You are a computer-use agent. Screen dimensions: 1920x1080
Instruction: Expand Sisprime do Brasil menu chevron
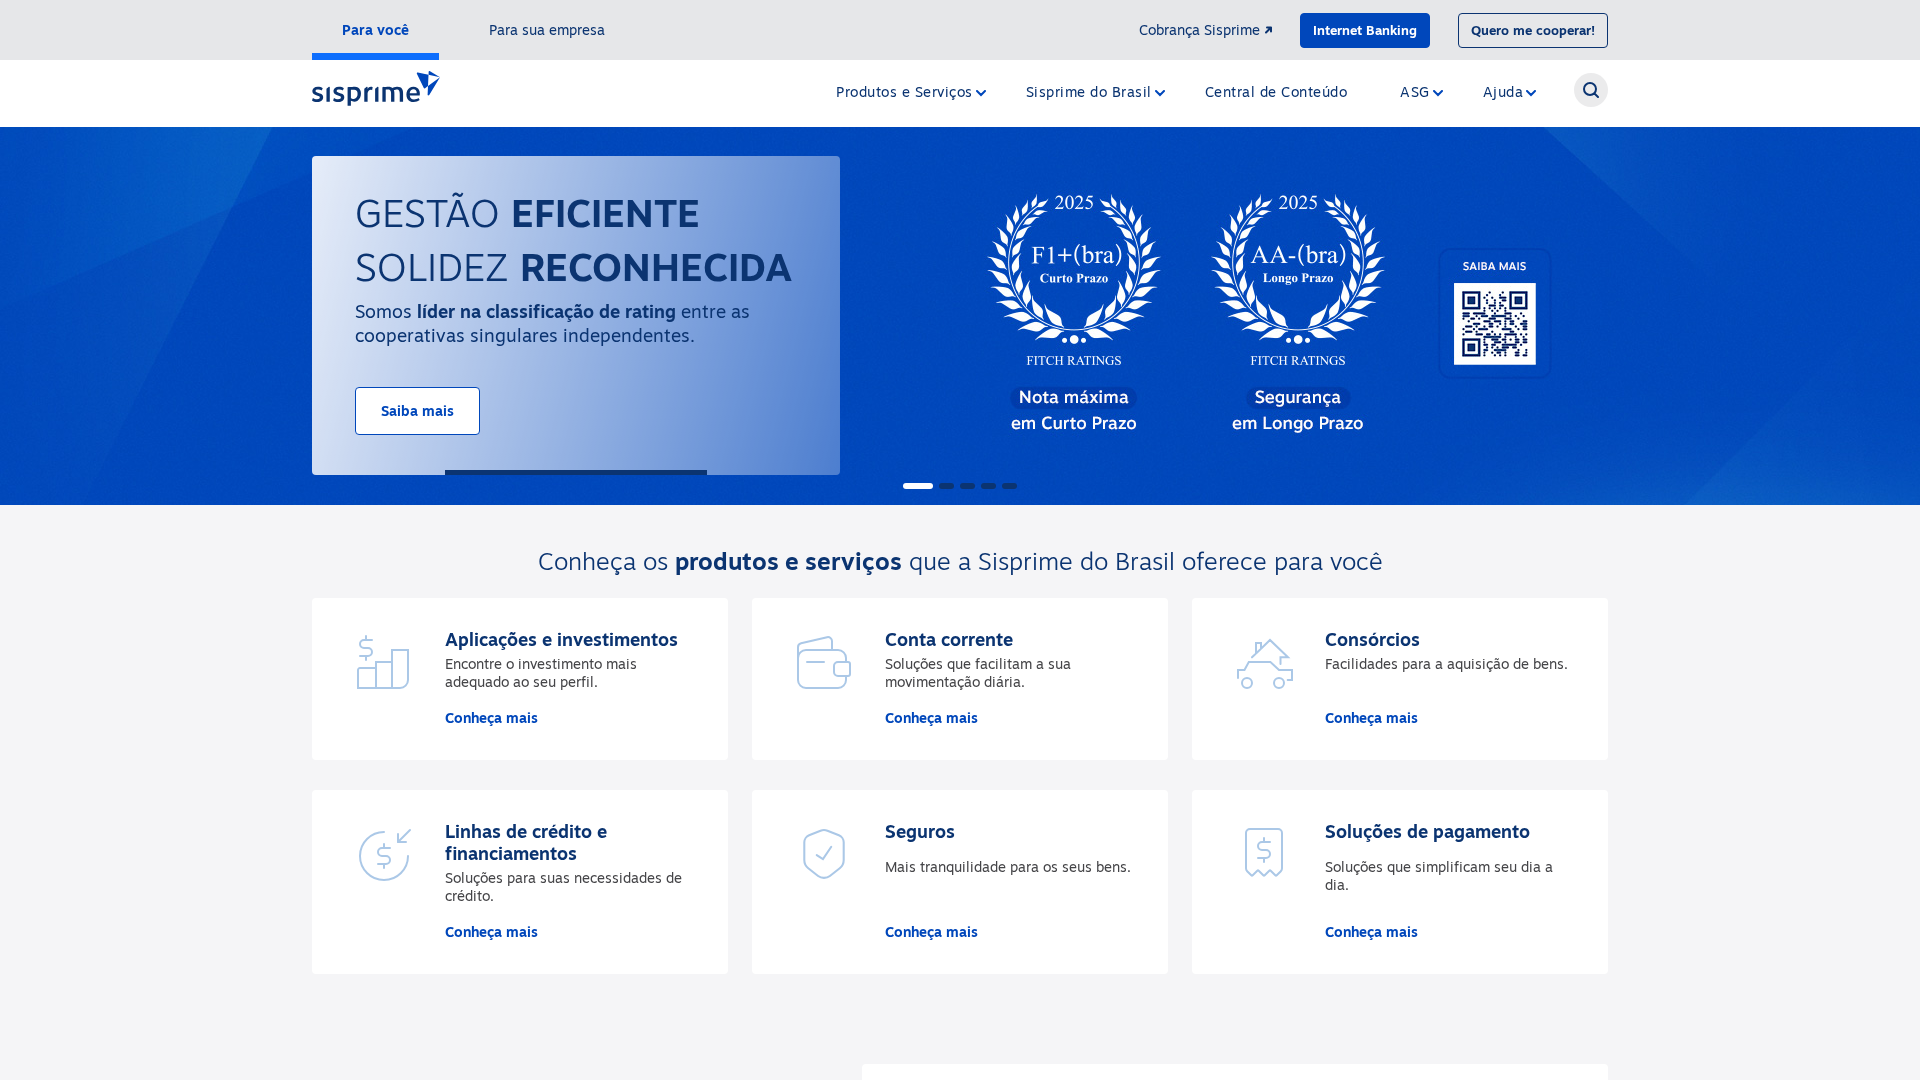click(x=1160, y=93)
